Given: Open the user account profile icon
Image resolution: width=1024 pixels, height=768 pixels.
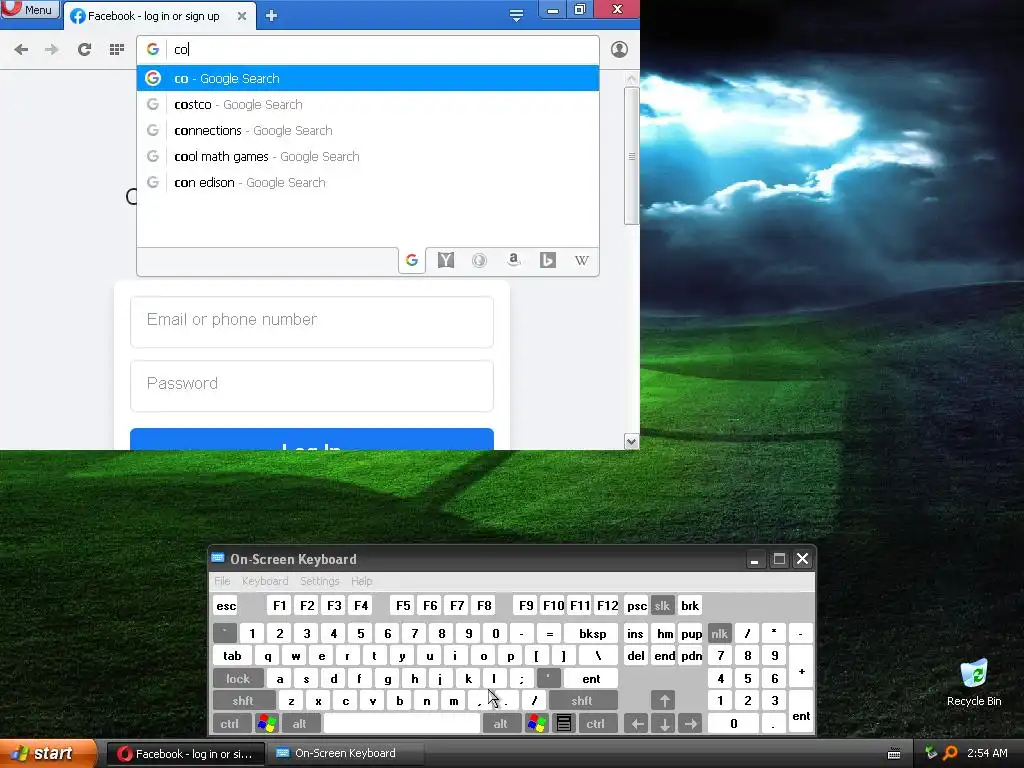Looking at the screenshot, I should (619, 50).
